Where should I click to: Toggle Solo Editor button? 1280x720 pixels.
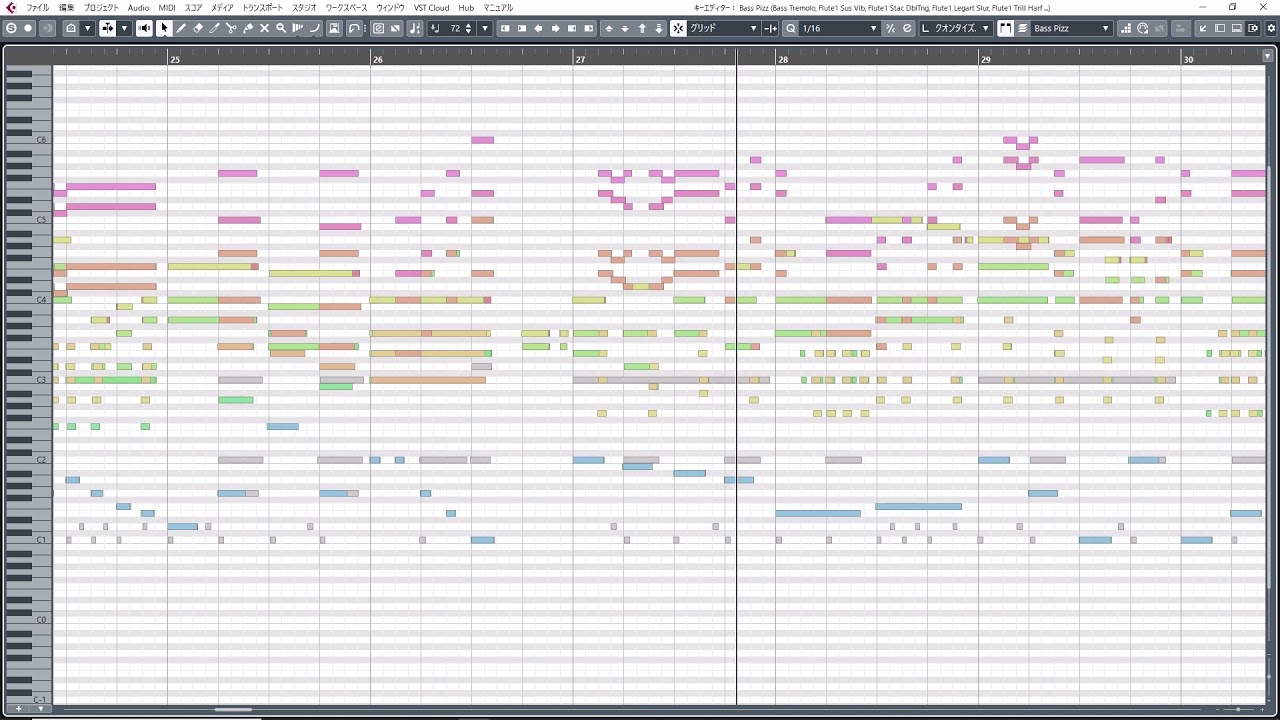pyautogui.click(x=11, y=28)
